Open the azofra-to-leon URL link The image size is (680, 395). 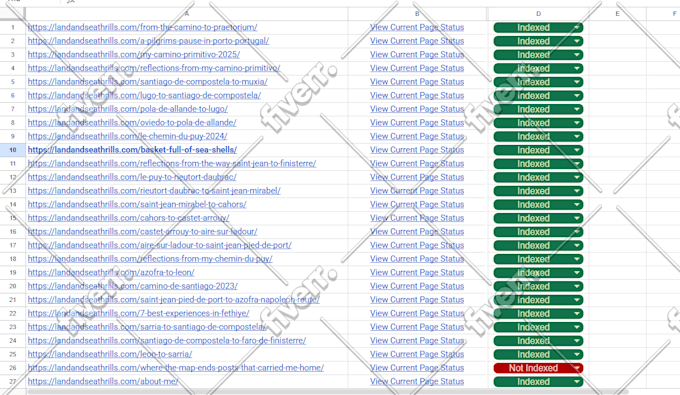[x=111, y=272]
